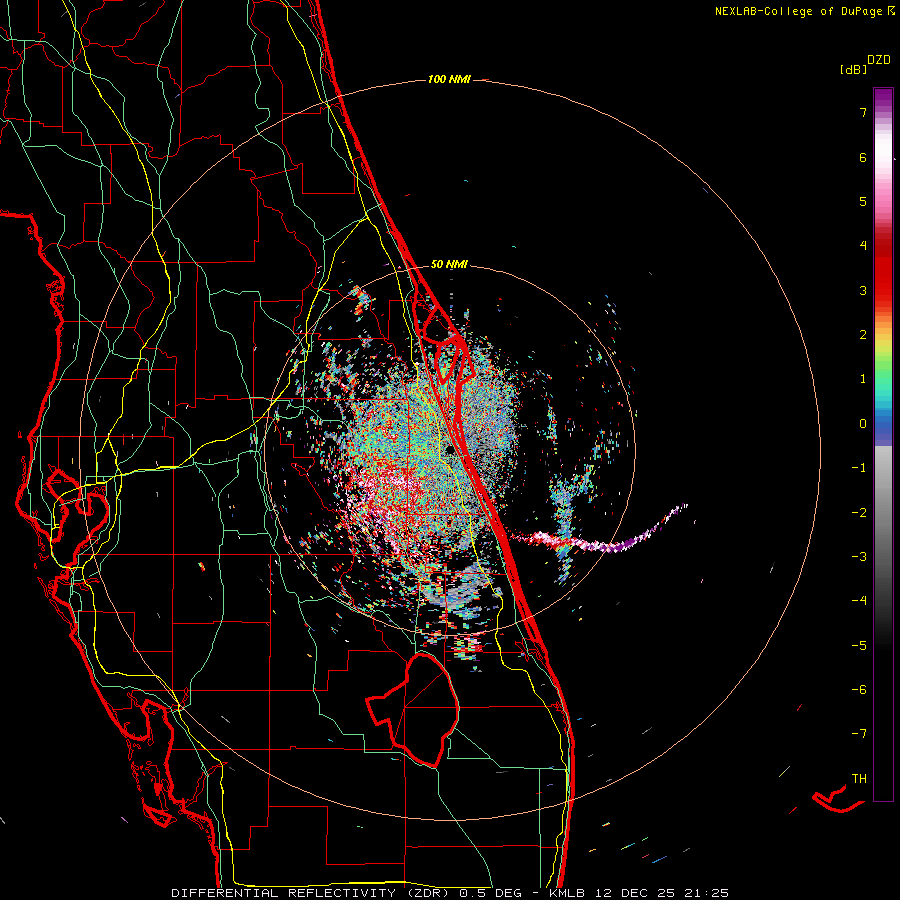Click the NEXLAB-College of DuPage watermark text
The image size is (900, 900).
[x=798, y=11]
